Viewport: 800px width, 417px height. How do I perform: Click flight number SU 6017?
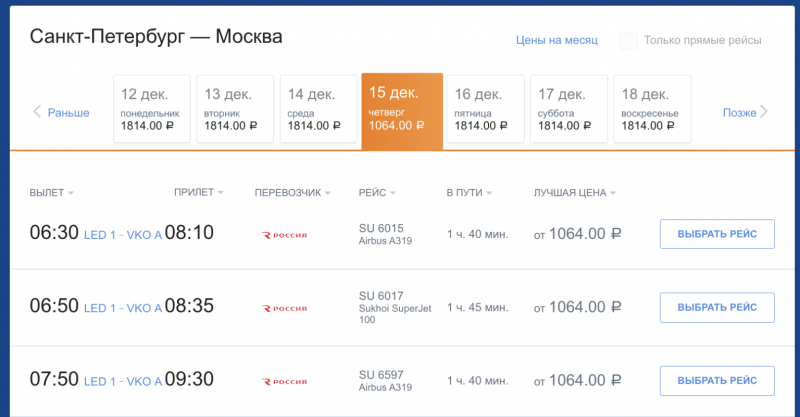tap(381, 296)
